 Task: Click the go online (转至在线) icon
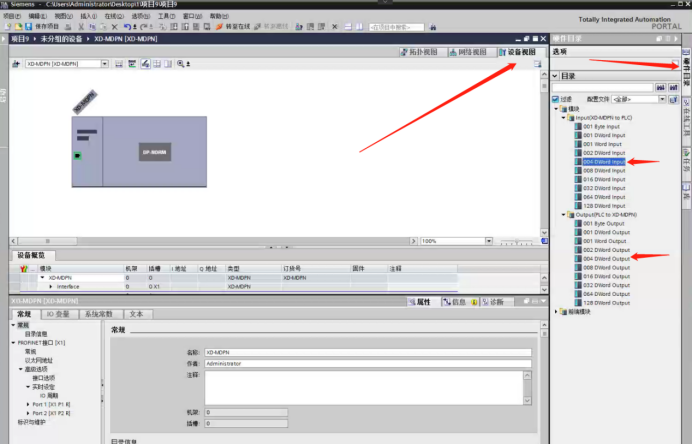[x=219, y=27]
